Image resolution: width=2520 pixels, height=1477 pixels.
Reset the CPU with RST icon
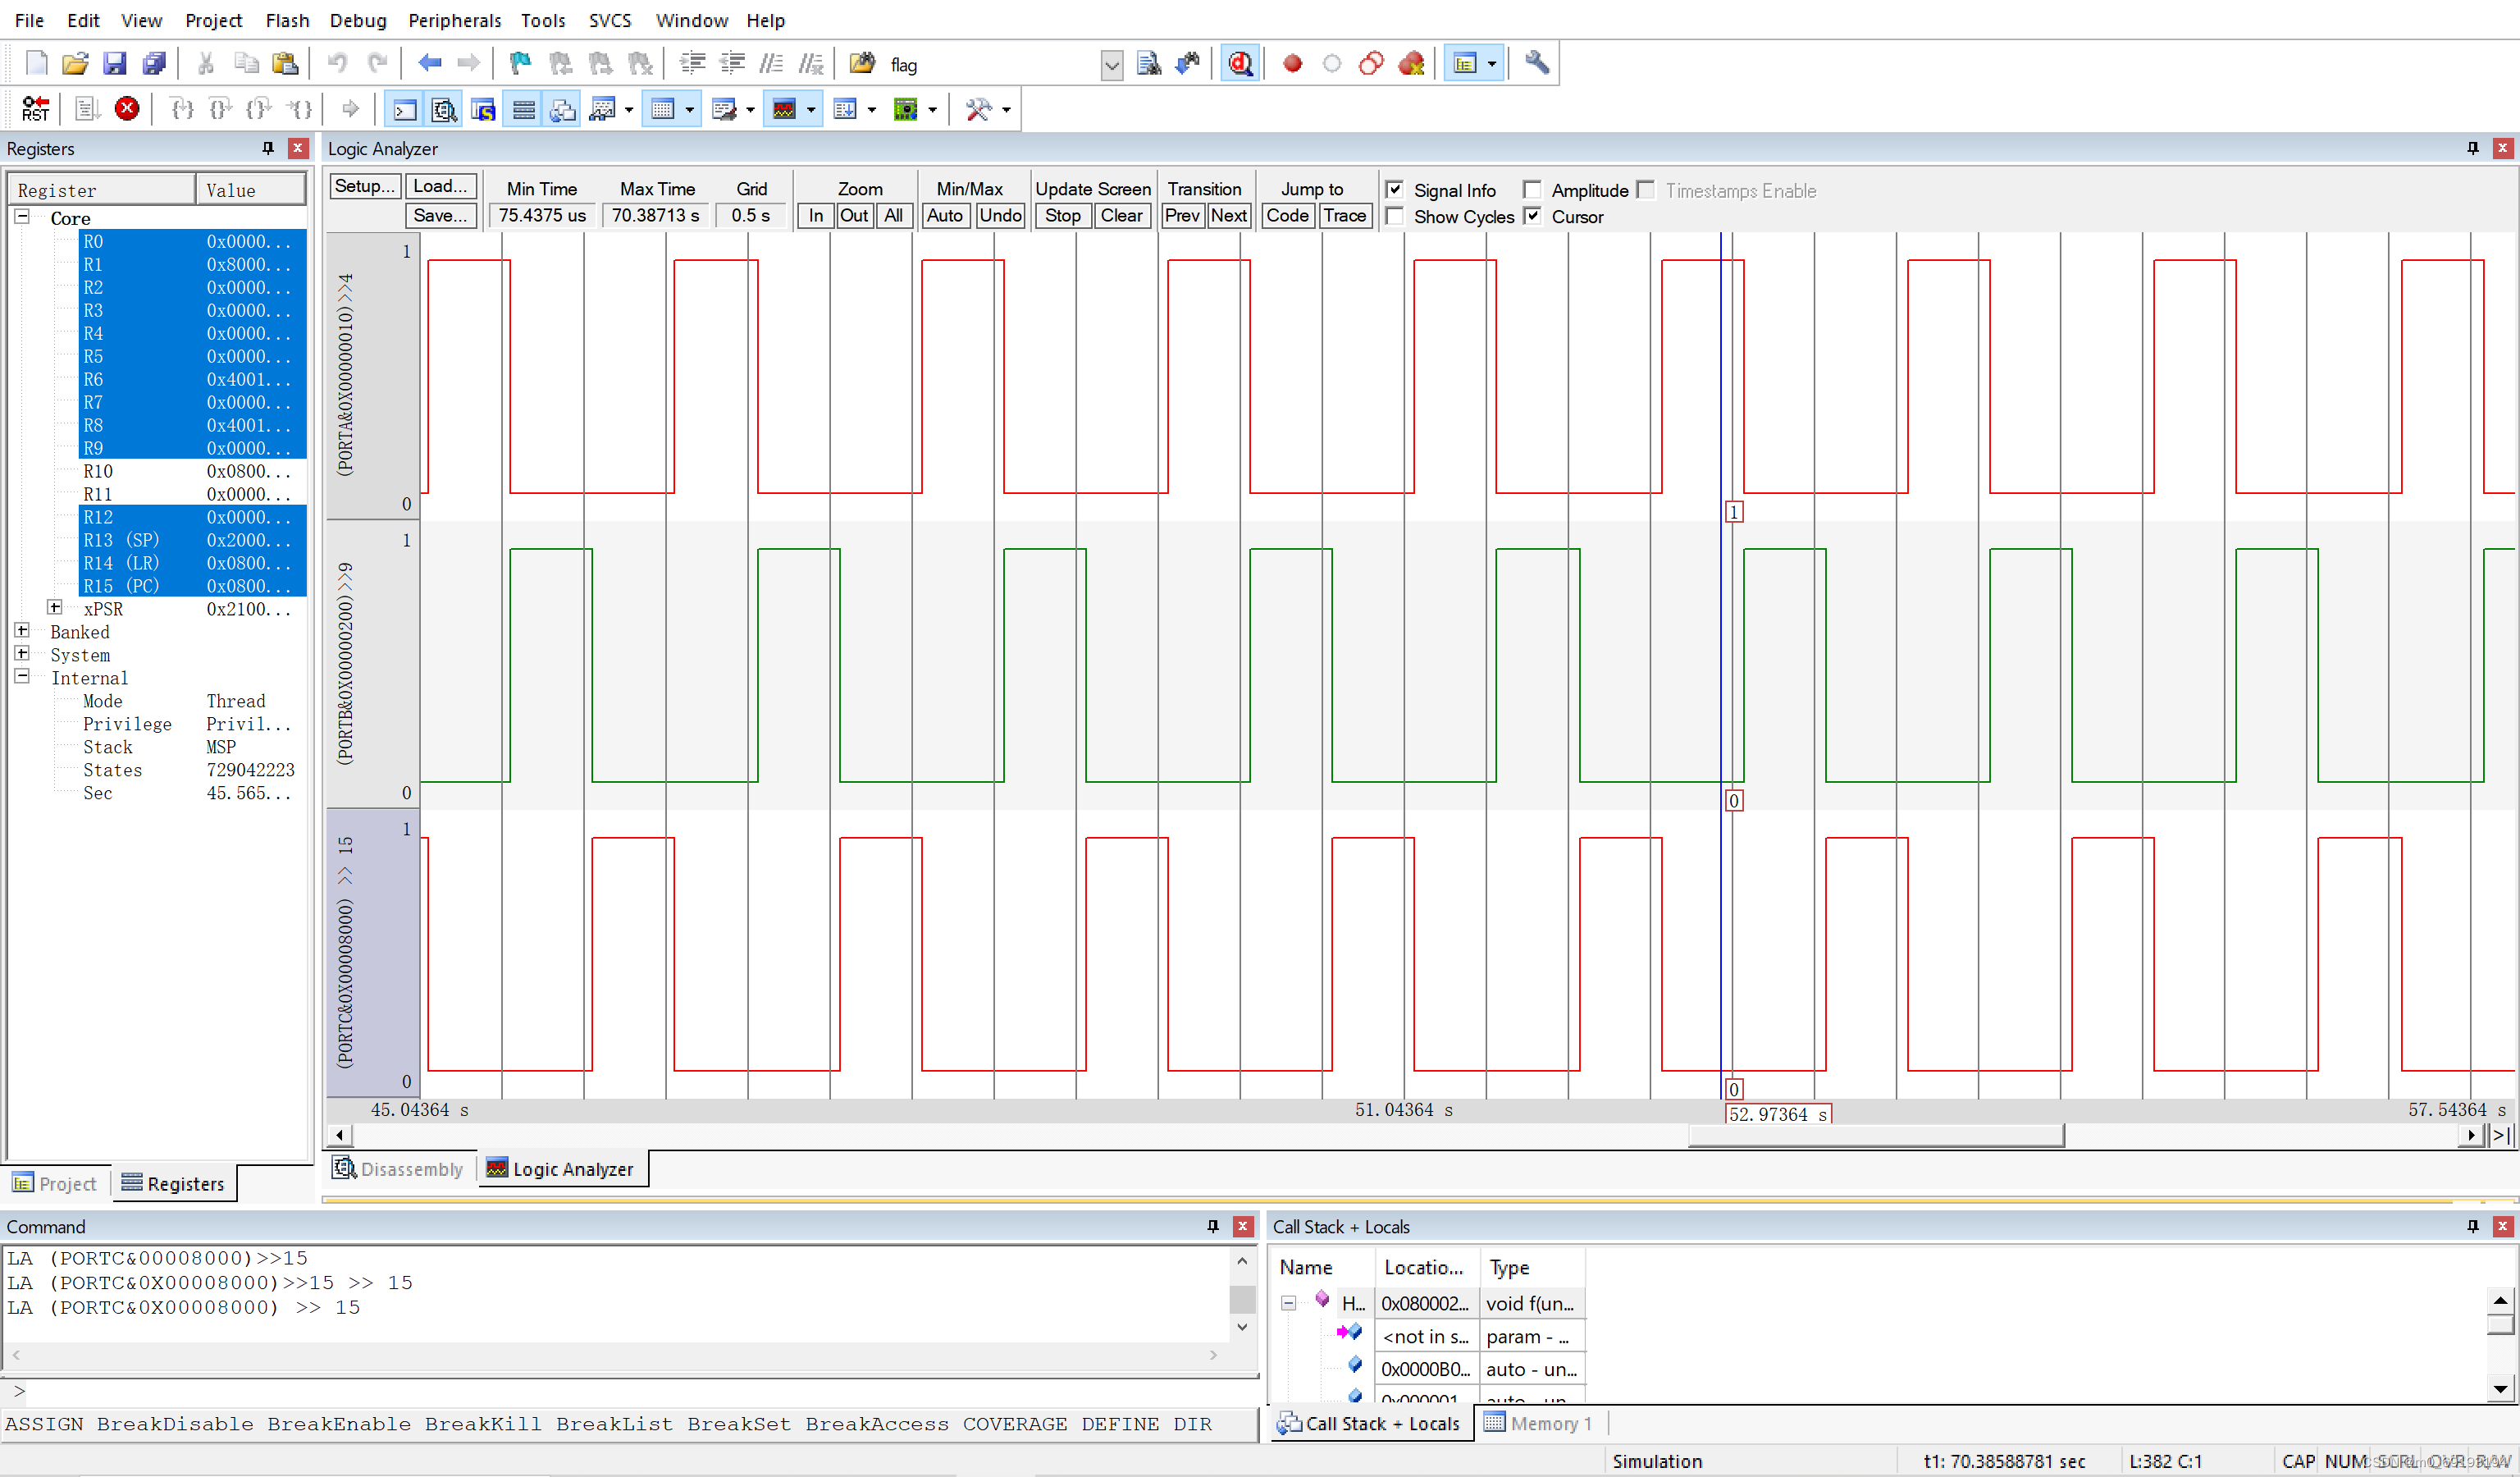[x=35, y=109]
